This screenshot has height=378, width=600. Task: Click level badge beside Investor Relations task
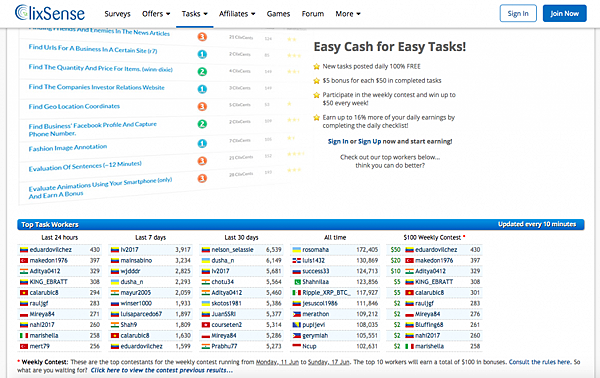(202, 89)
